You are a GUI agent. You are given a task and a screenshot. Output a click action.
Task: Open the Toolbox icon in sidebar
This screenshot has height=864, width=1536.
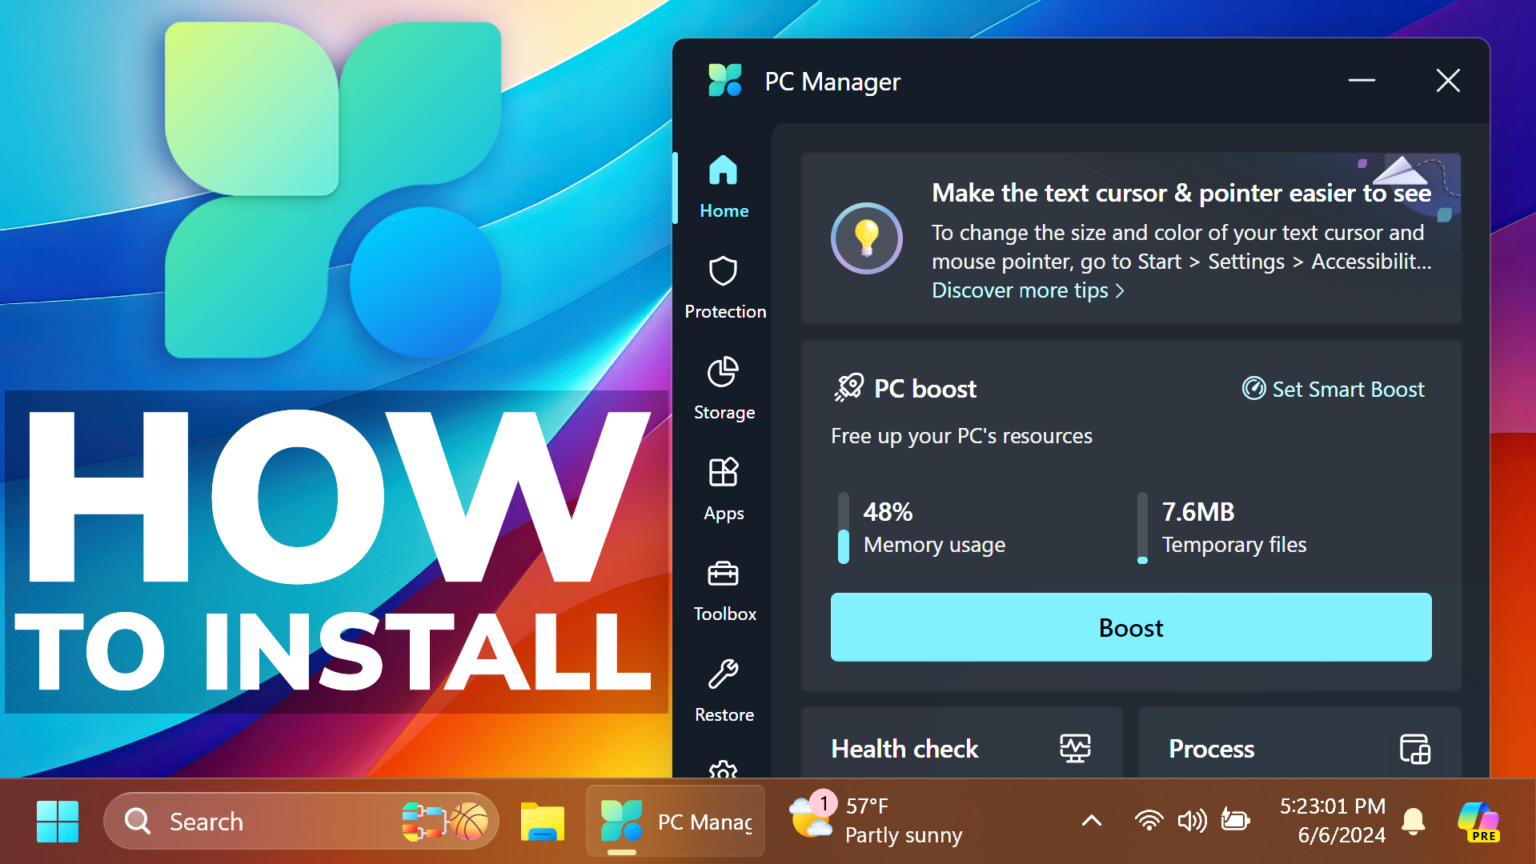click(x=722, y=572)
